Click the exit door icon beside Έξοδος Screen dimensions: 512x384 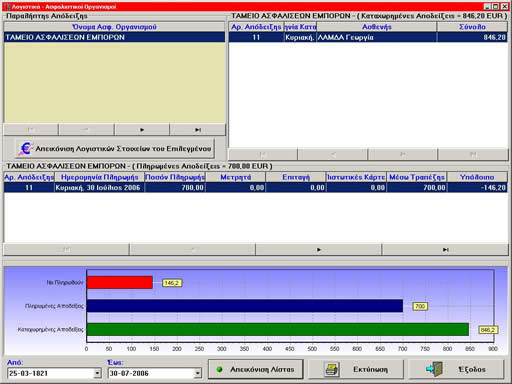click(434, 369)
